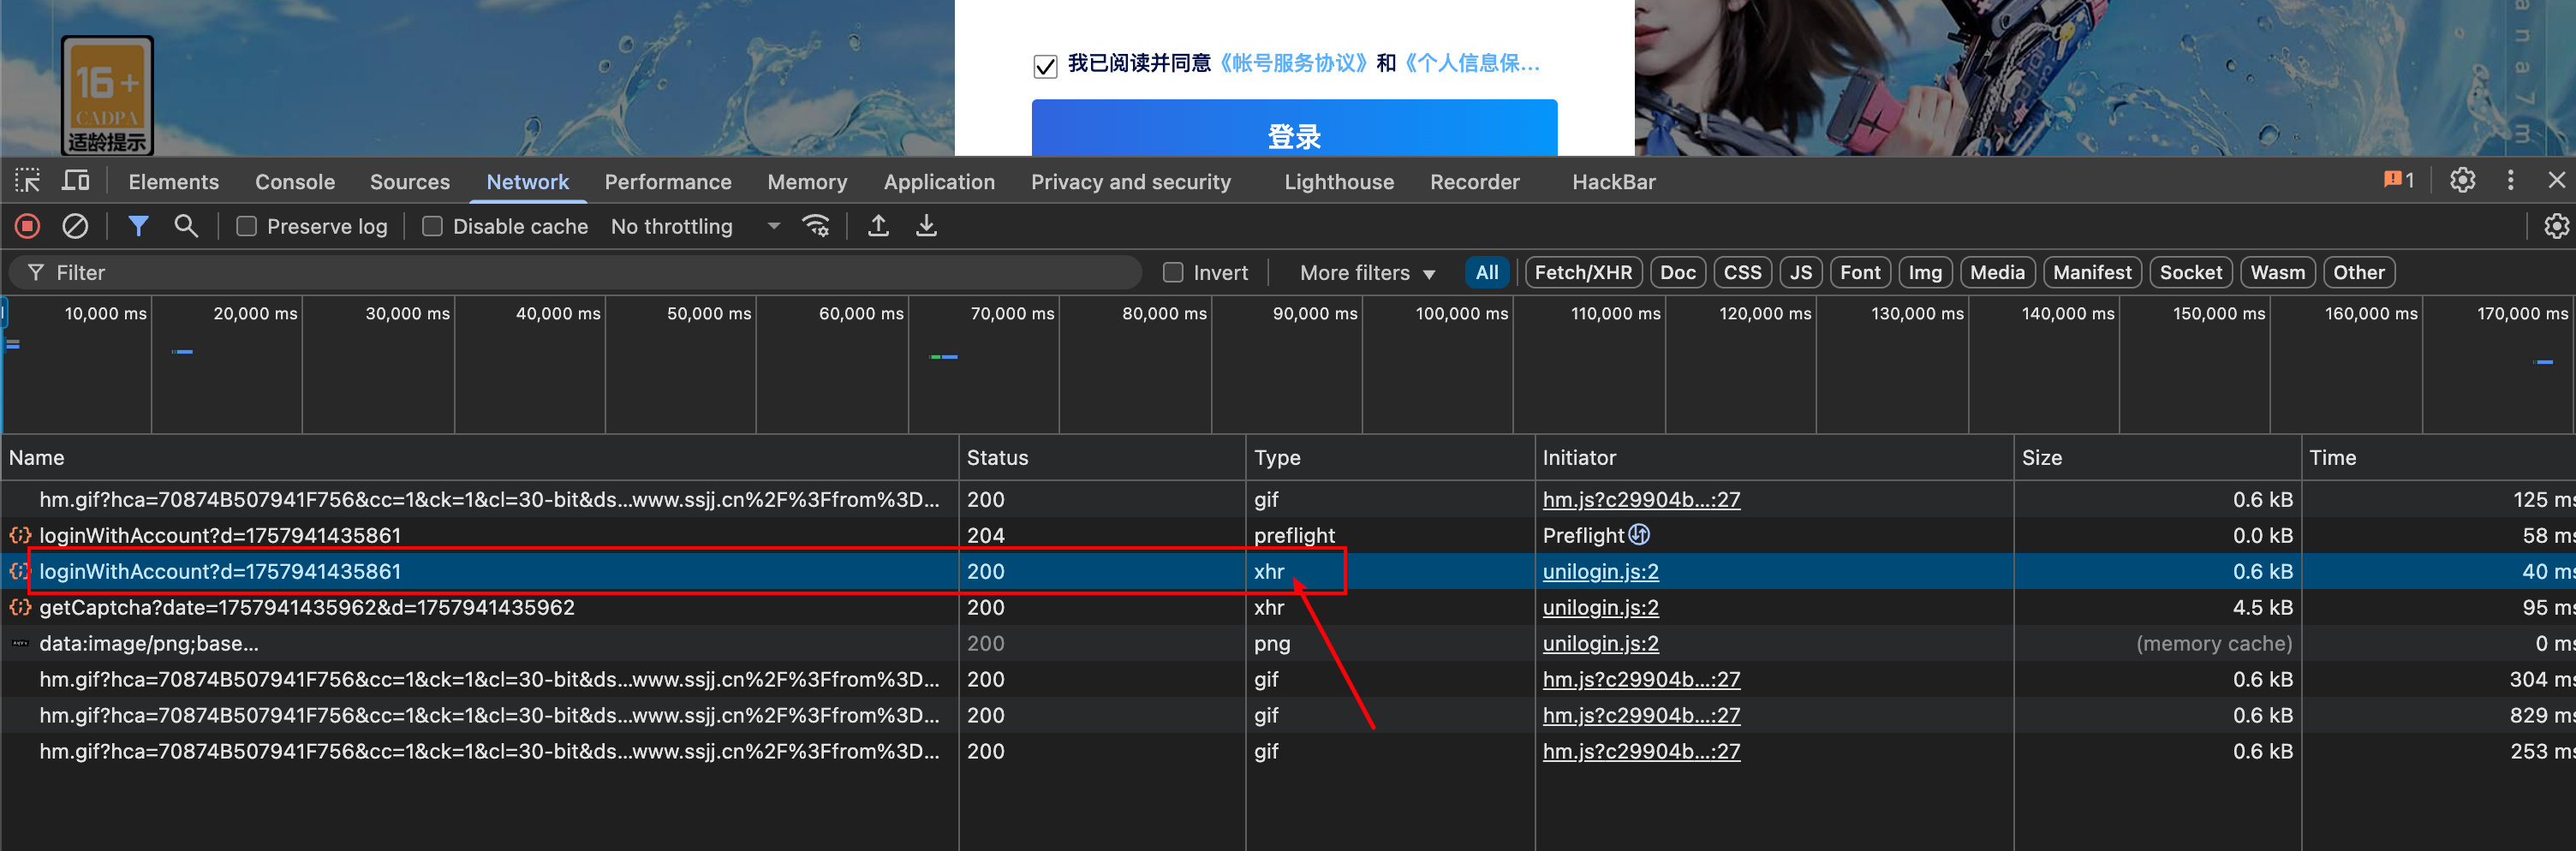Image resolution: width=2576 pixels, height=851 pixels.
Task: Expand the More filters dropdown
Action: [x=1367, y=273]
